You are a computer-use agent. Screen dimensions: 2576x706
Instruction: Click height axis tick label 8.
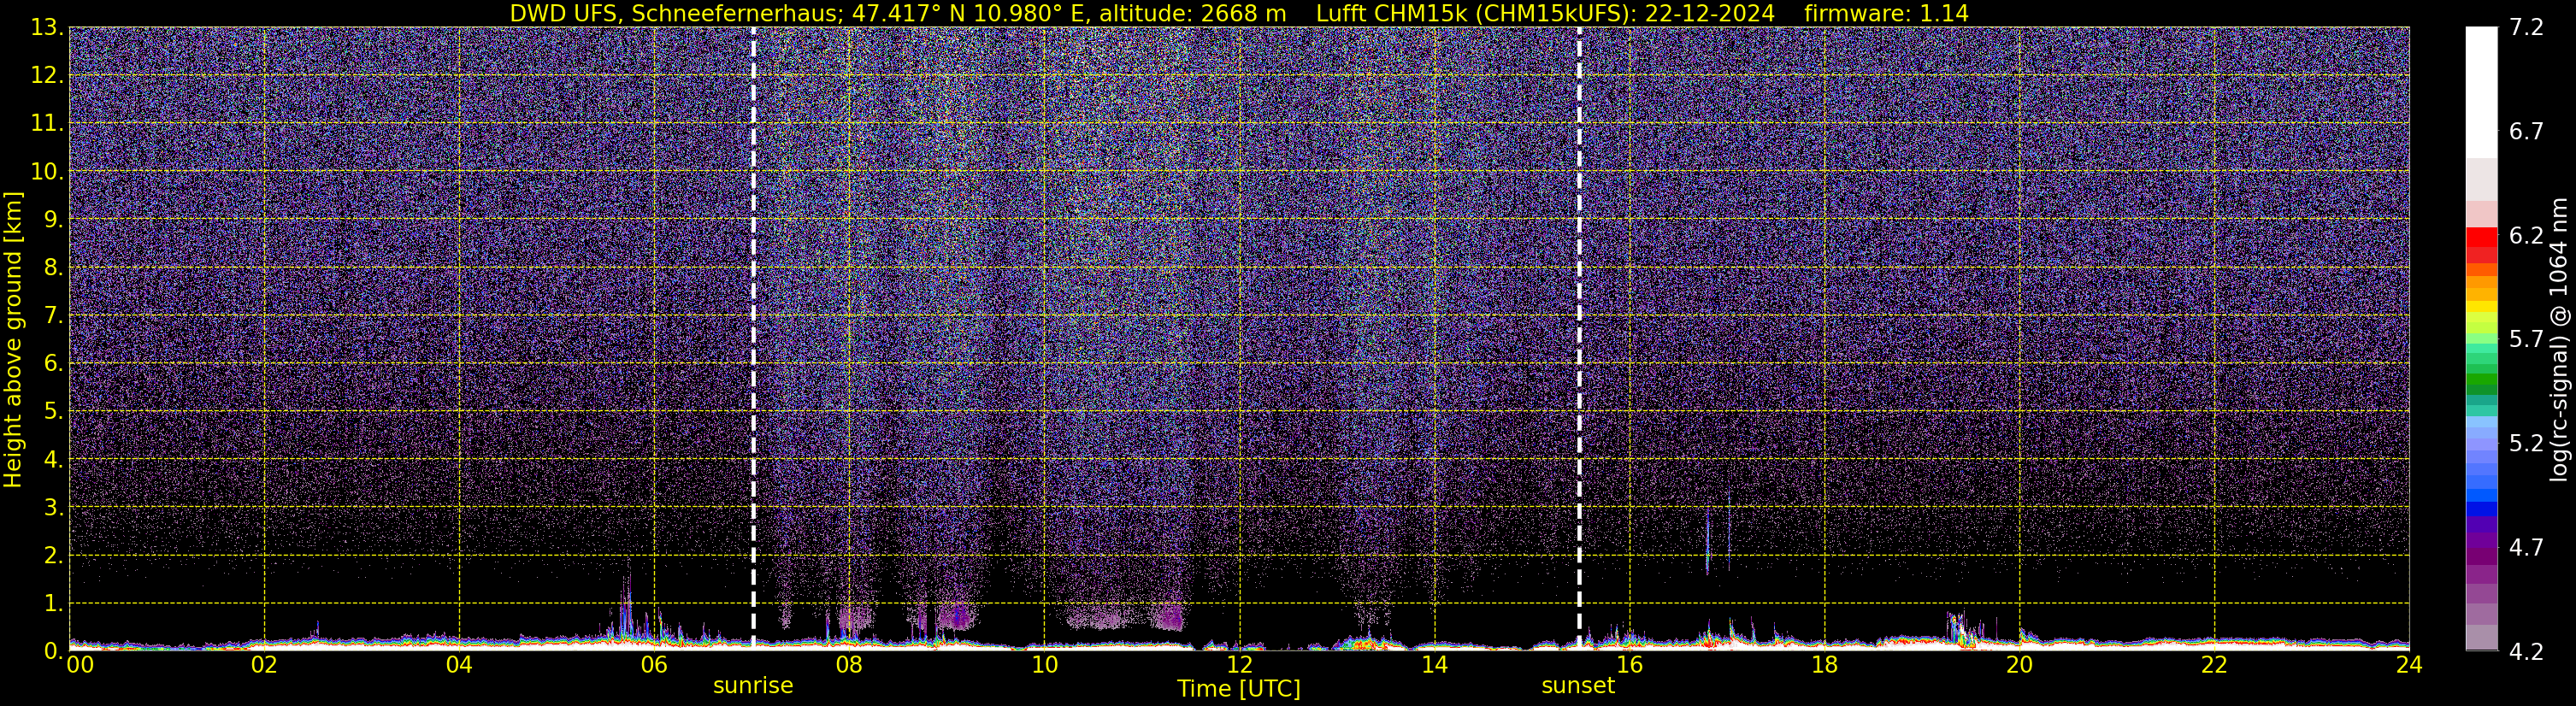coord(53,268)
